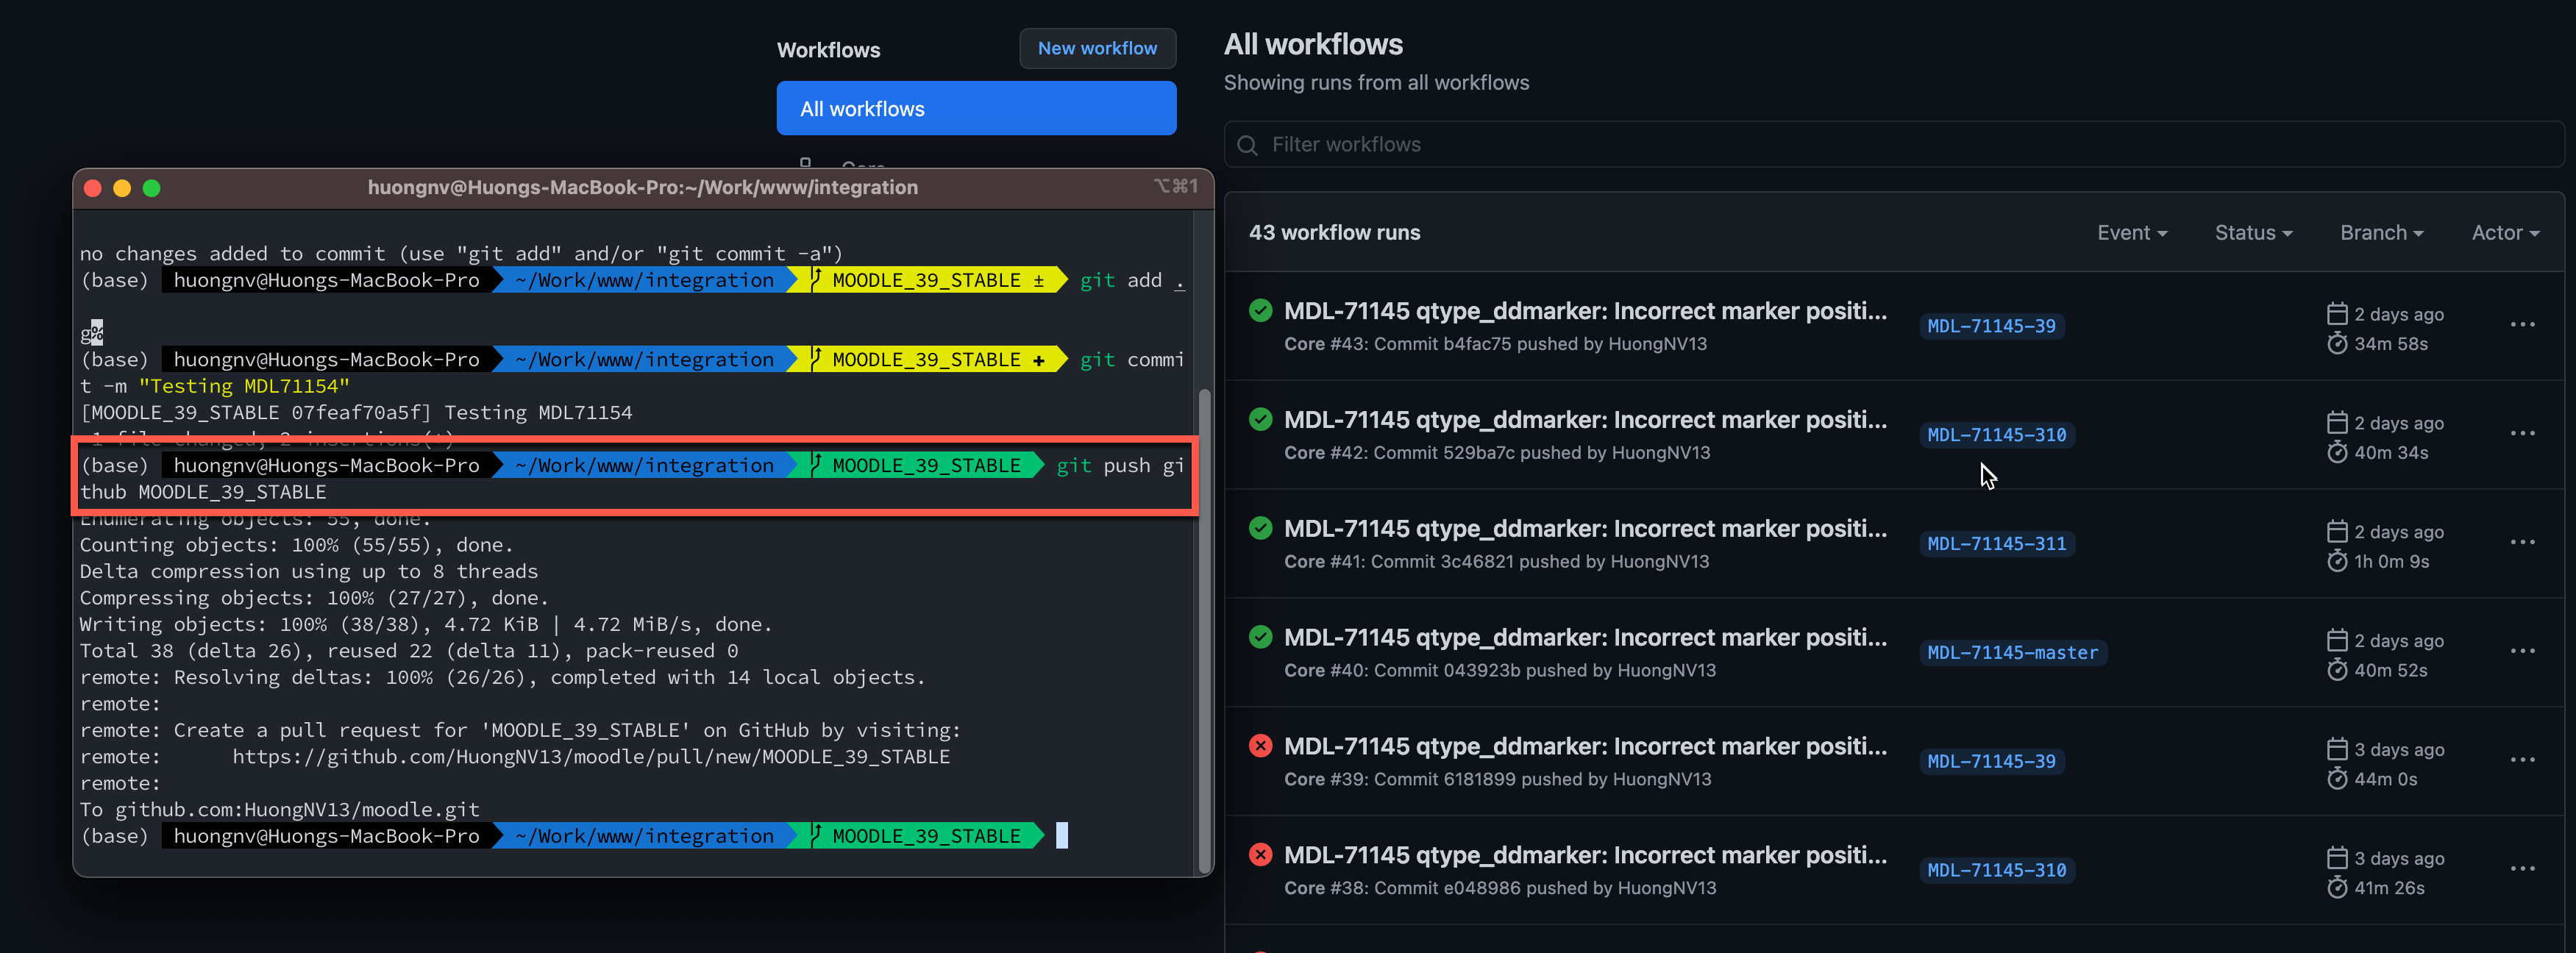Click the MDL-71145-311 branch label
Screen dimensions: 2576x953
pos(1996,544)
